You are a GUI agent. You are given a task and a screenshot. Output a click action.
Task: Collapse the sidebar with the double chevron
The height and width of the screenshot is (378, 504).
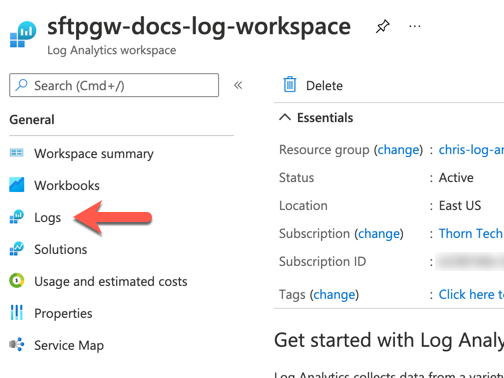pyautogui.click(x=238, y=85)
